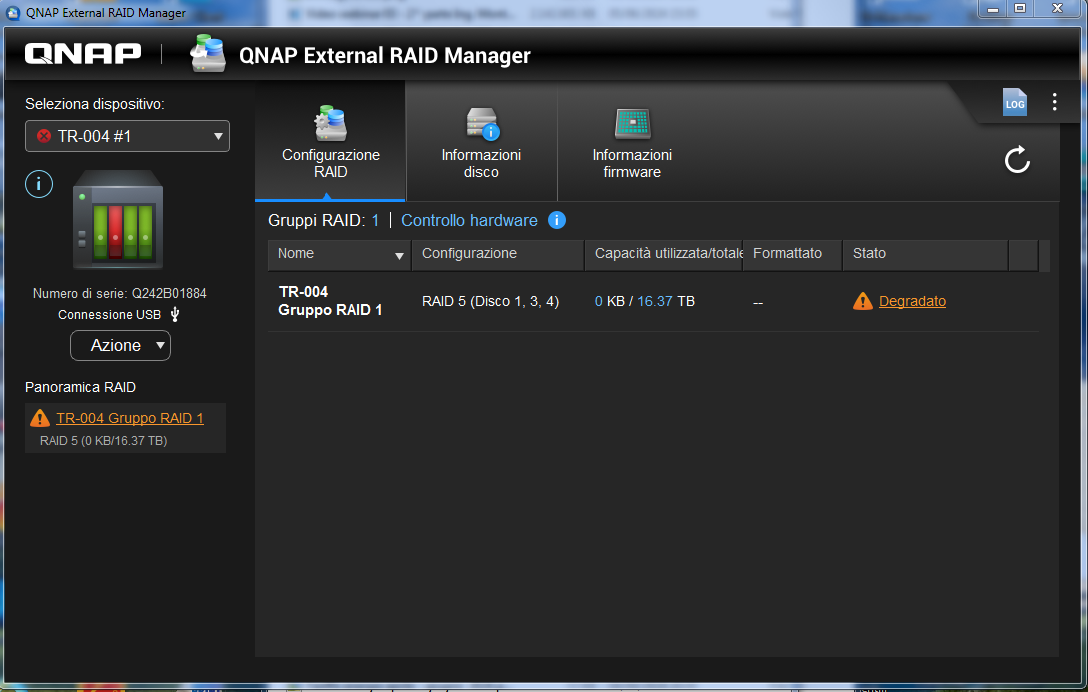Open the Informazioni firmware tab
Image resolution: width=1088 pixels, height=692 pixels.
[x=631, y=143]
